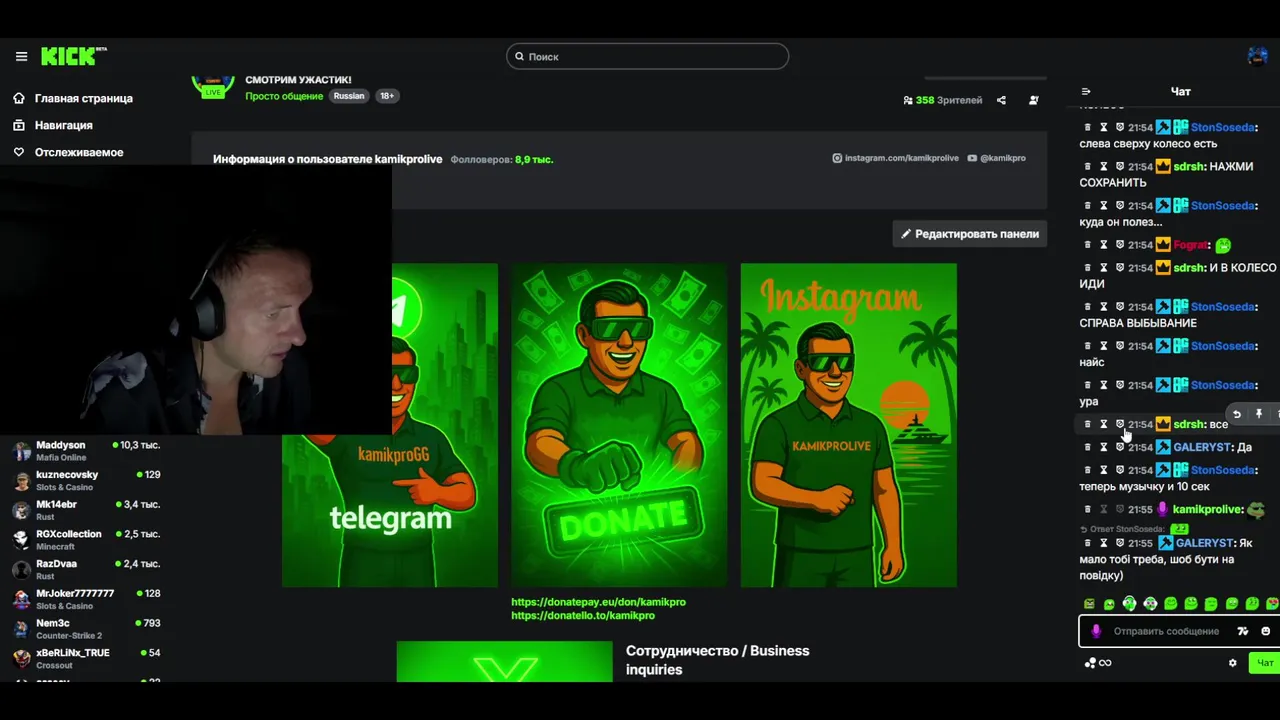Click the Instagram icon in the user info bar

pos(837,158)
